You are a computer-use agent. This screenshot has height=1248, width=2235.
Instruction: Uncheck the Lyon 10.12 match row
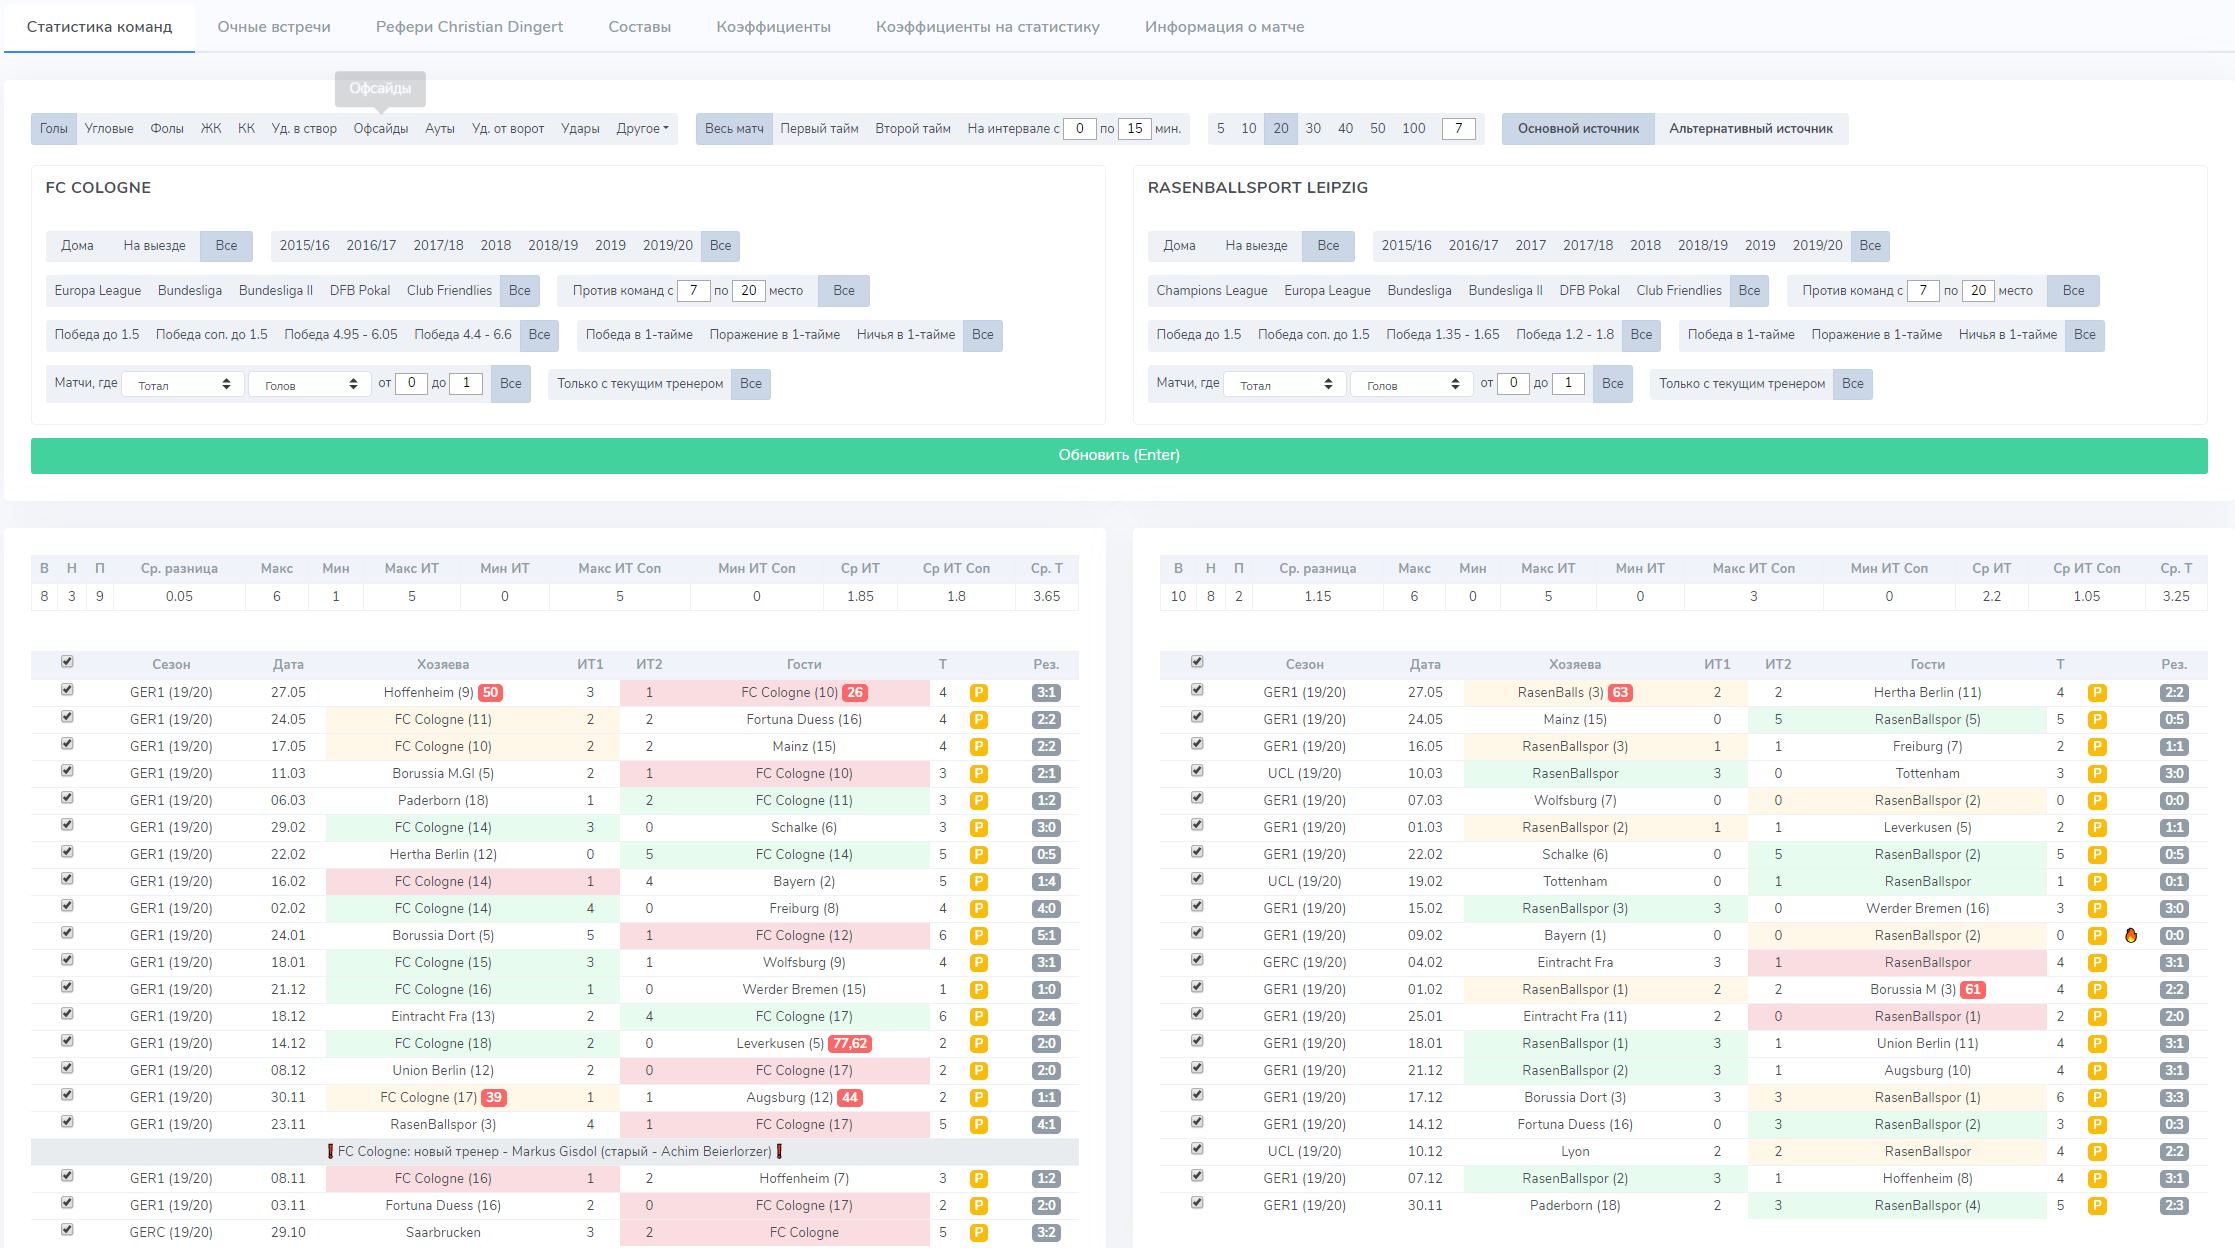point(1197,1149)
